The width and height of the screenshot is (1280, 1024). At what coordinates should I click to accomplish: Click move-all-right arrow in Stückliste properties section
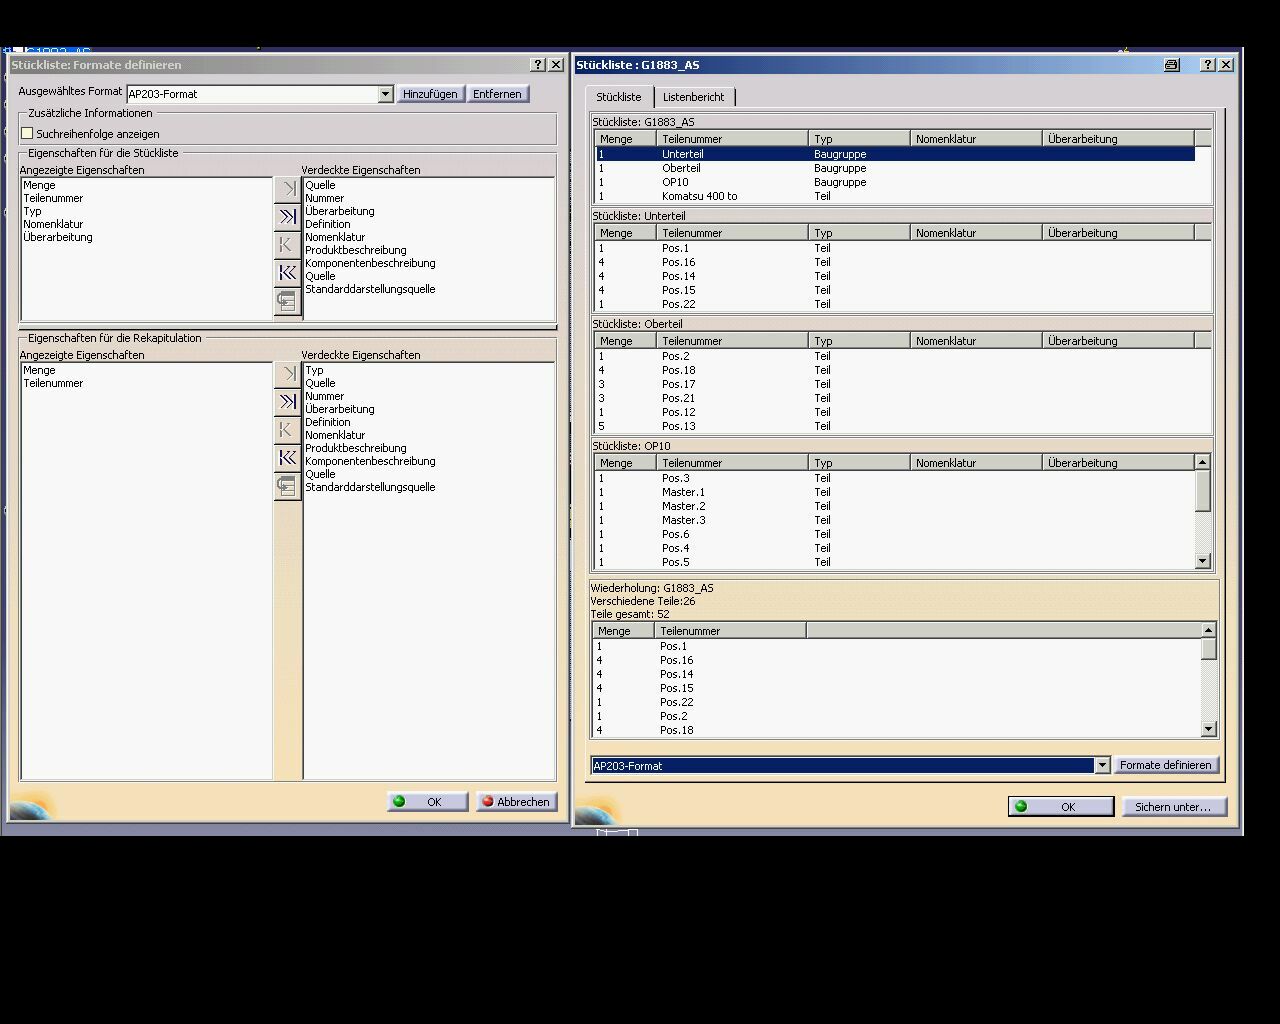(287, 216)
